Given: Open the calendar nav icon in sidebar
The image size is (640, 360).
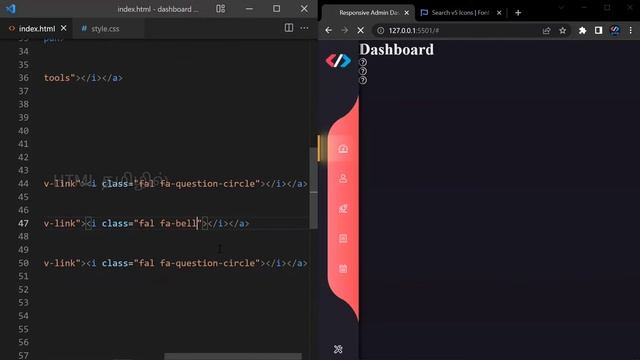Looking at the screenshot, I should pyautogui.click(x=343, y=269).
